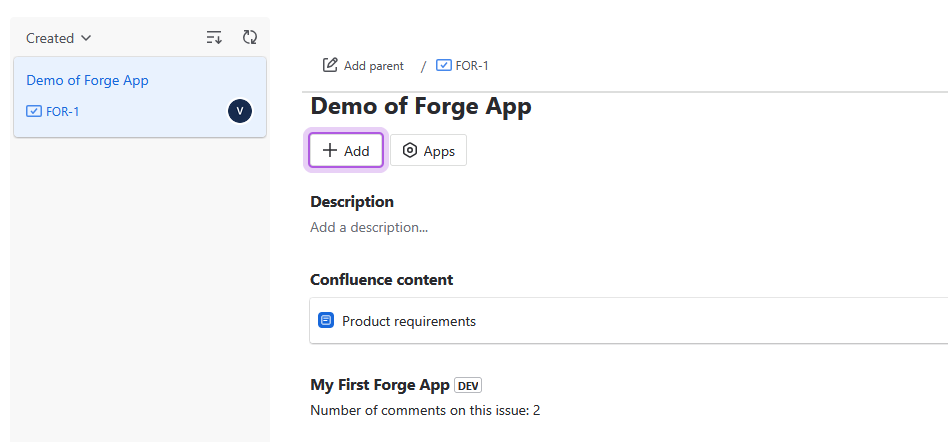
Task: Open the Created sort dropdown
Action: pos(58,38)
